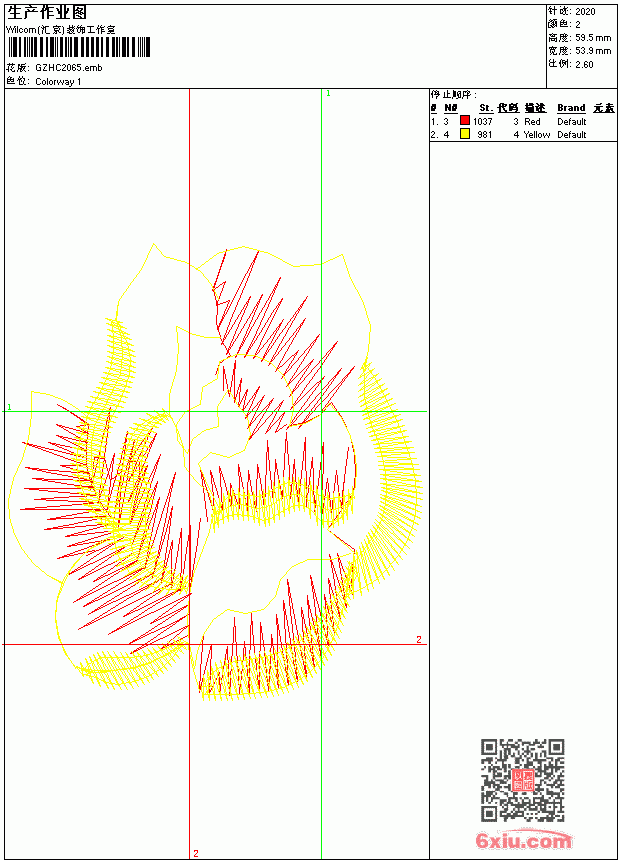Click the GZHC2065.emb file name
The height and width of the screenshot is (860, 620).
tap(69, 67)
